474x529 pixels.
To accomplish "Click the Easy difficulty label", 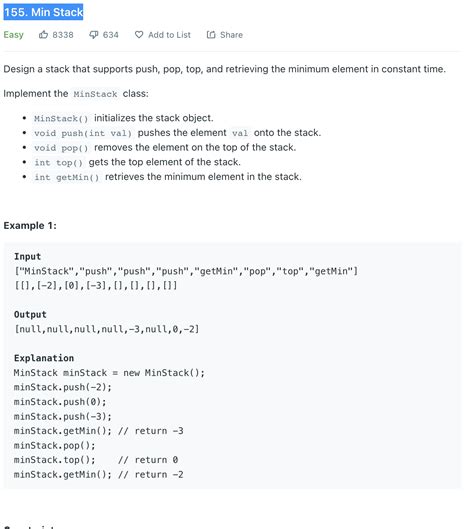I will (13, 35).
